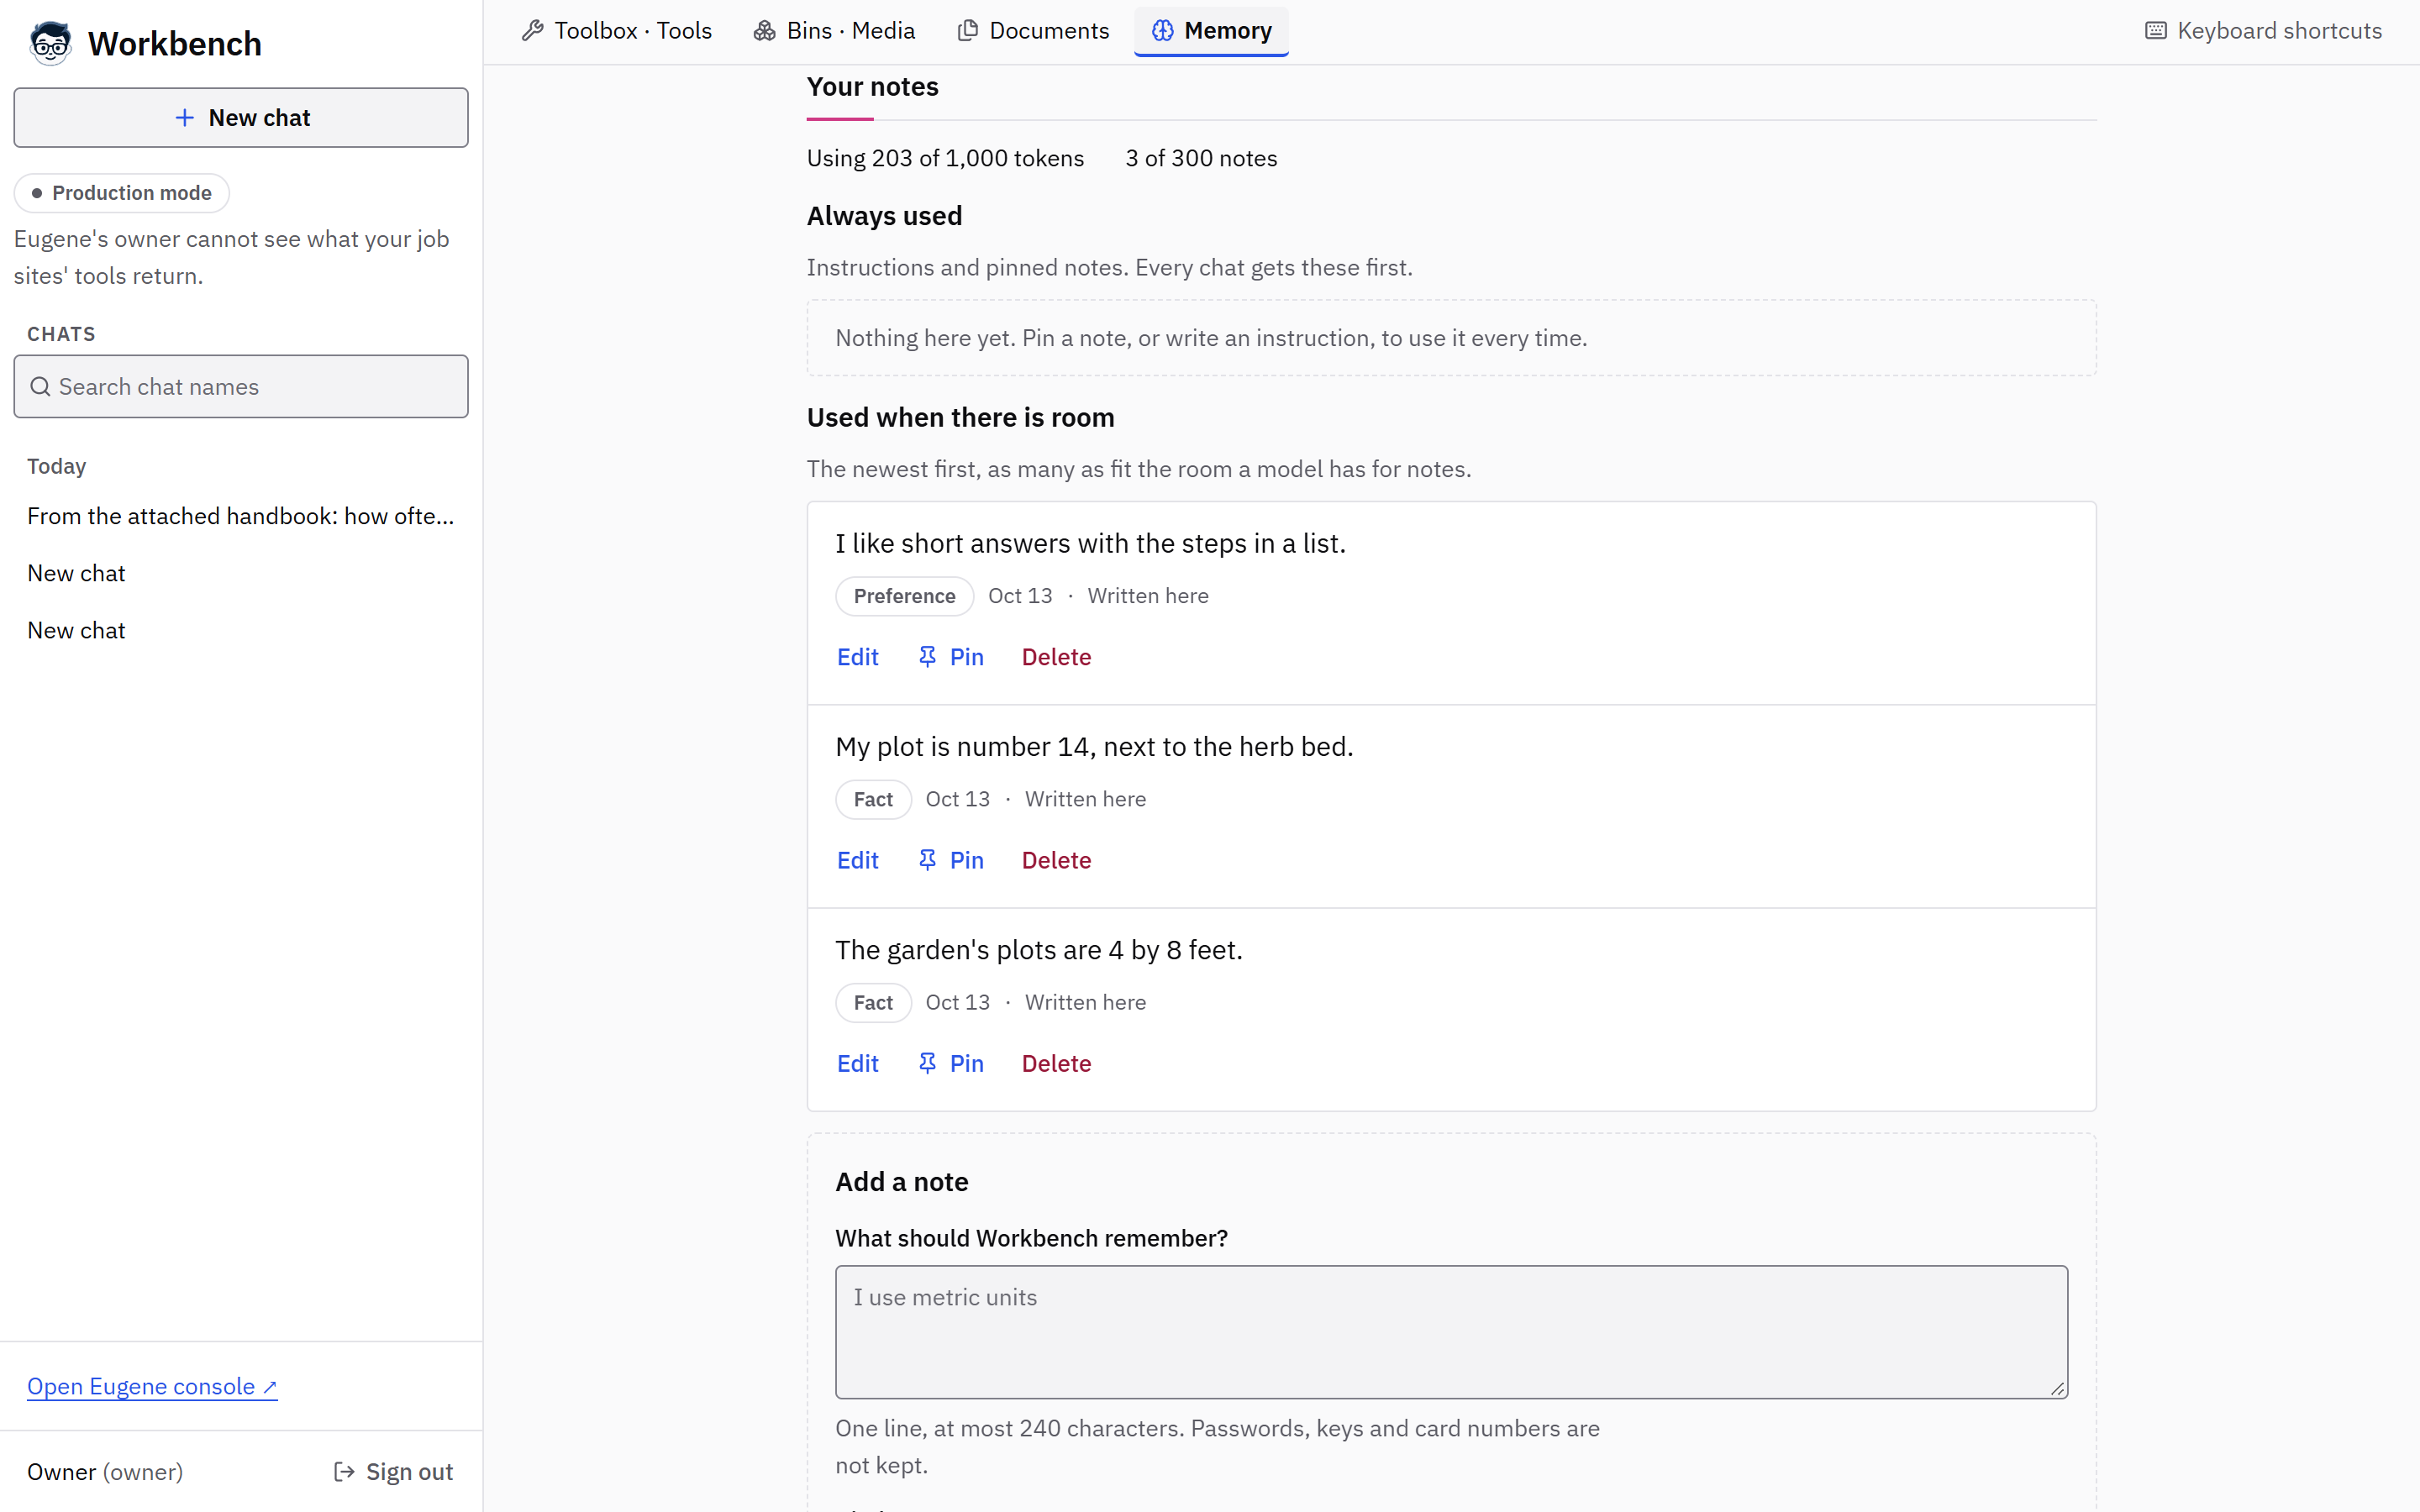Viewport: 2420px width, 1512px height.
Task: Open Keyboard shortcuts
Action: pos(2263,31)
